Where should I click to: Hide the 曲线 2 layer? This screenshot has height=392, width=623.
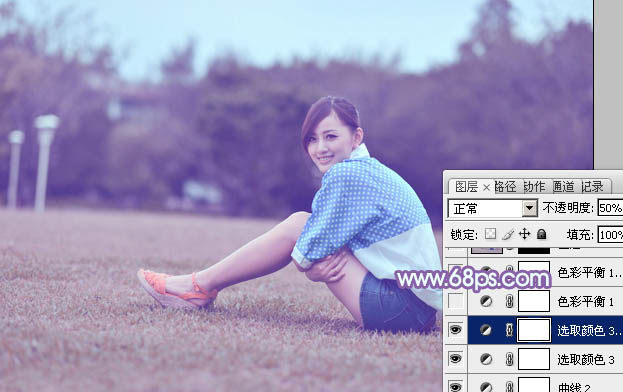click(456, 386)
